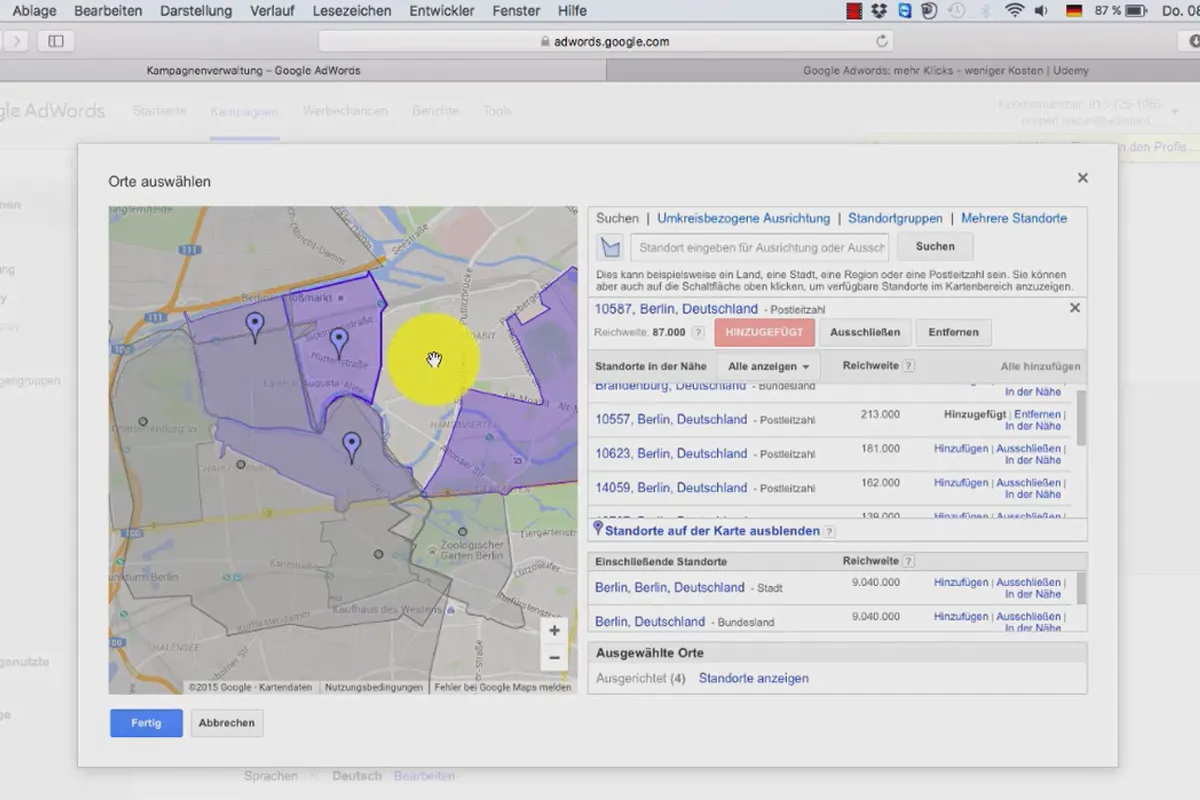This screenshot has width=1200, height=800.
Task: Click the blue Fertig button
Action: 146,723
